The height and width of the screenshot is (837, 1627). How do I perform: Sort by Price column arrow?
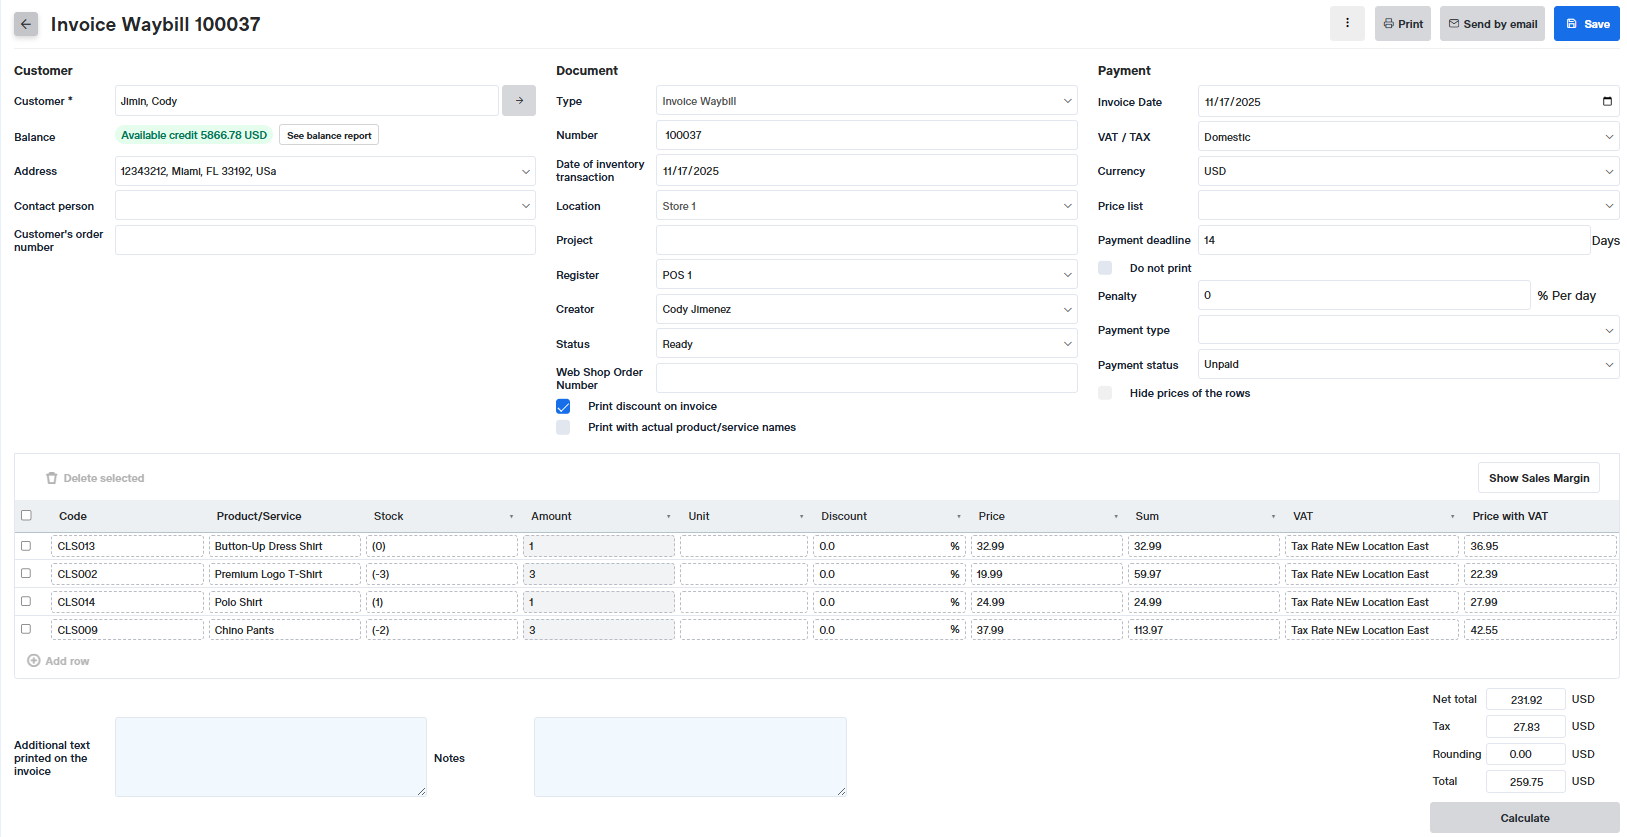pos(1116,517)
